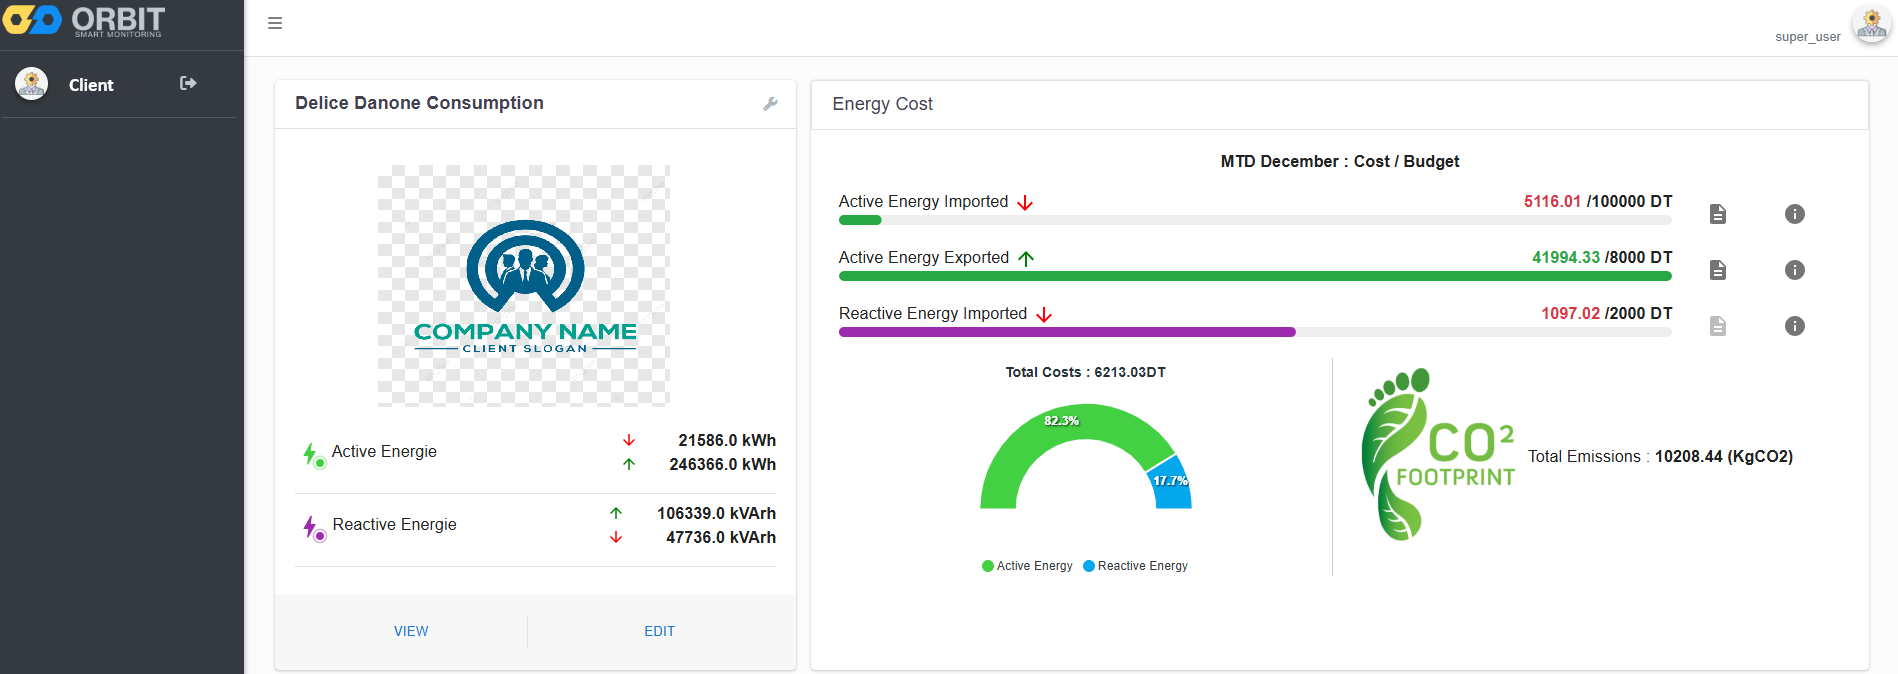Click the Reactive Energy Imported purple bar
The height and width of the screenshot is (674, 1898).
1066,332
